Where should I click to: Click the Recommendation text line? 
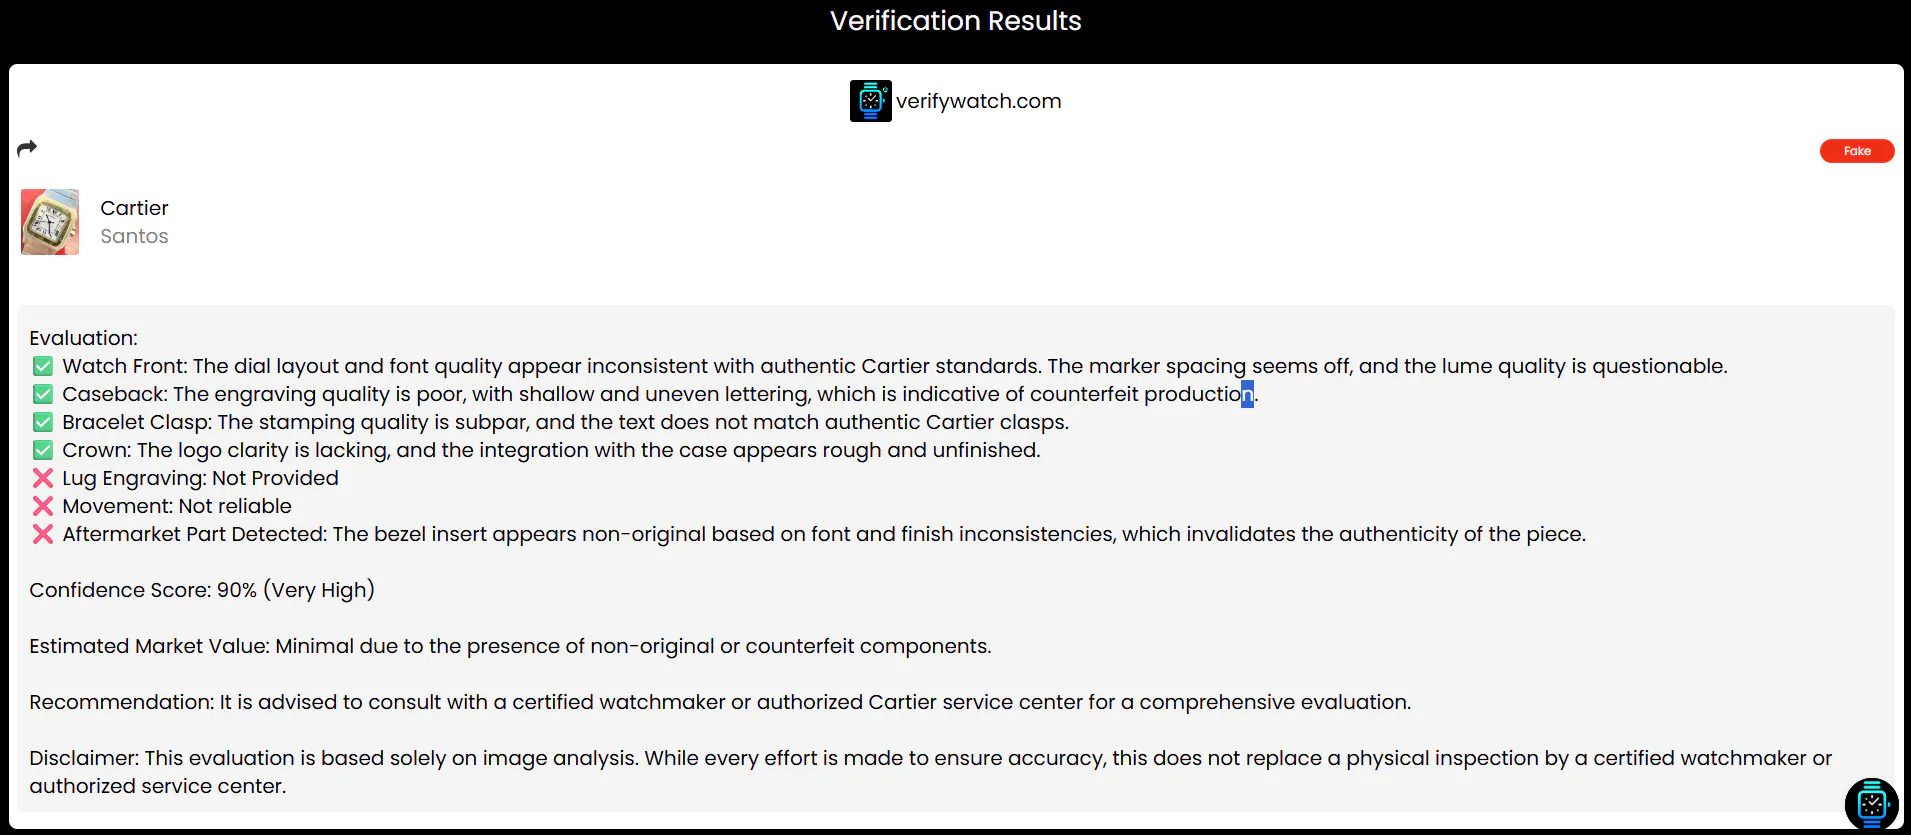pos(720,702)
